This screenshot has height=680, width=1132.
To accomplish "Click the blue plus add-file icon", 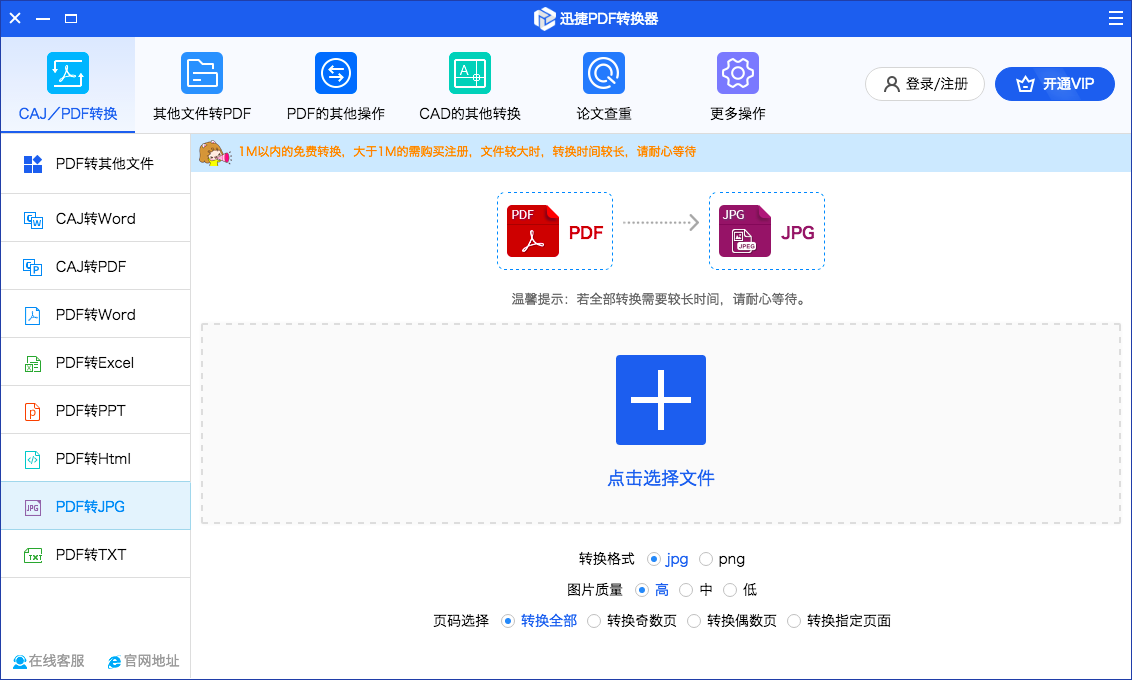I will (x=661, y=400).
